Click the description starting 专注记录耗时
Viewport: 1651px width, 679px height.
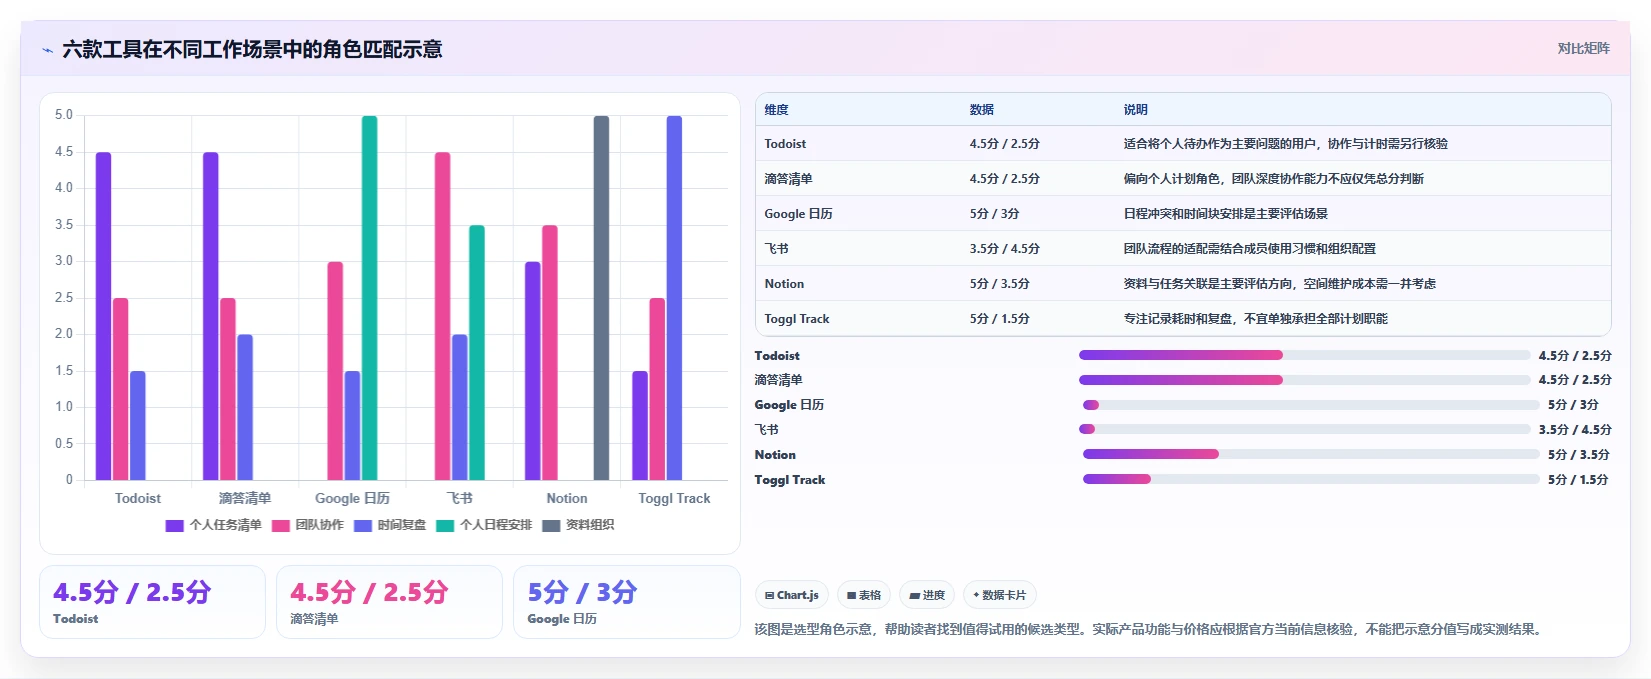(x=1255, y=319)
